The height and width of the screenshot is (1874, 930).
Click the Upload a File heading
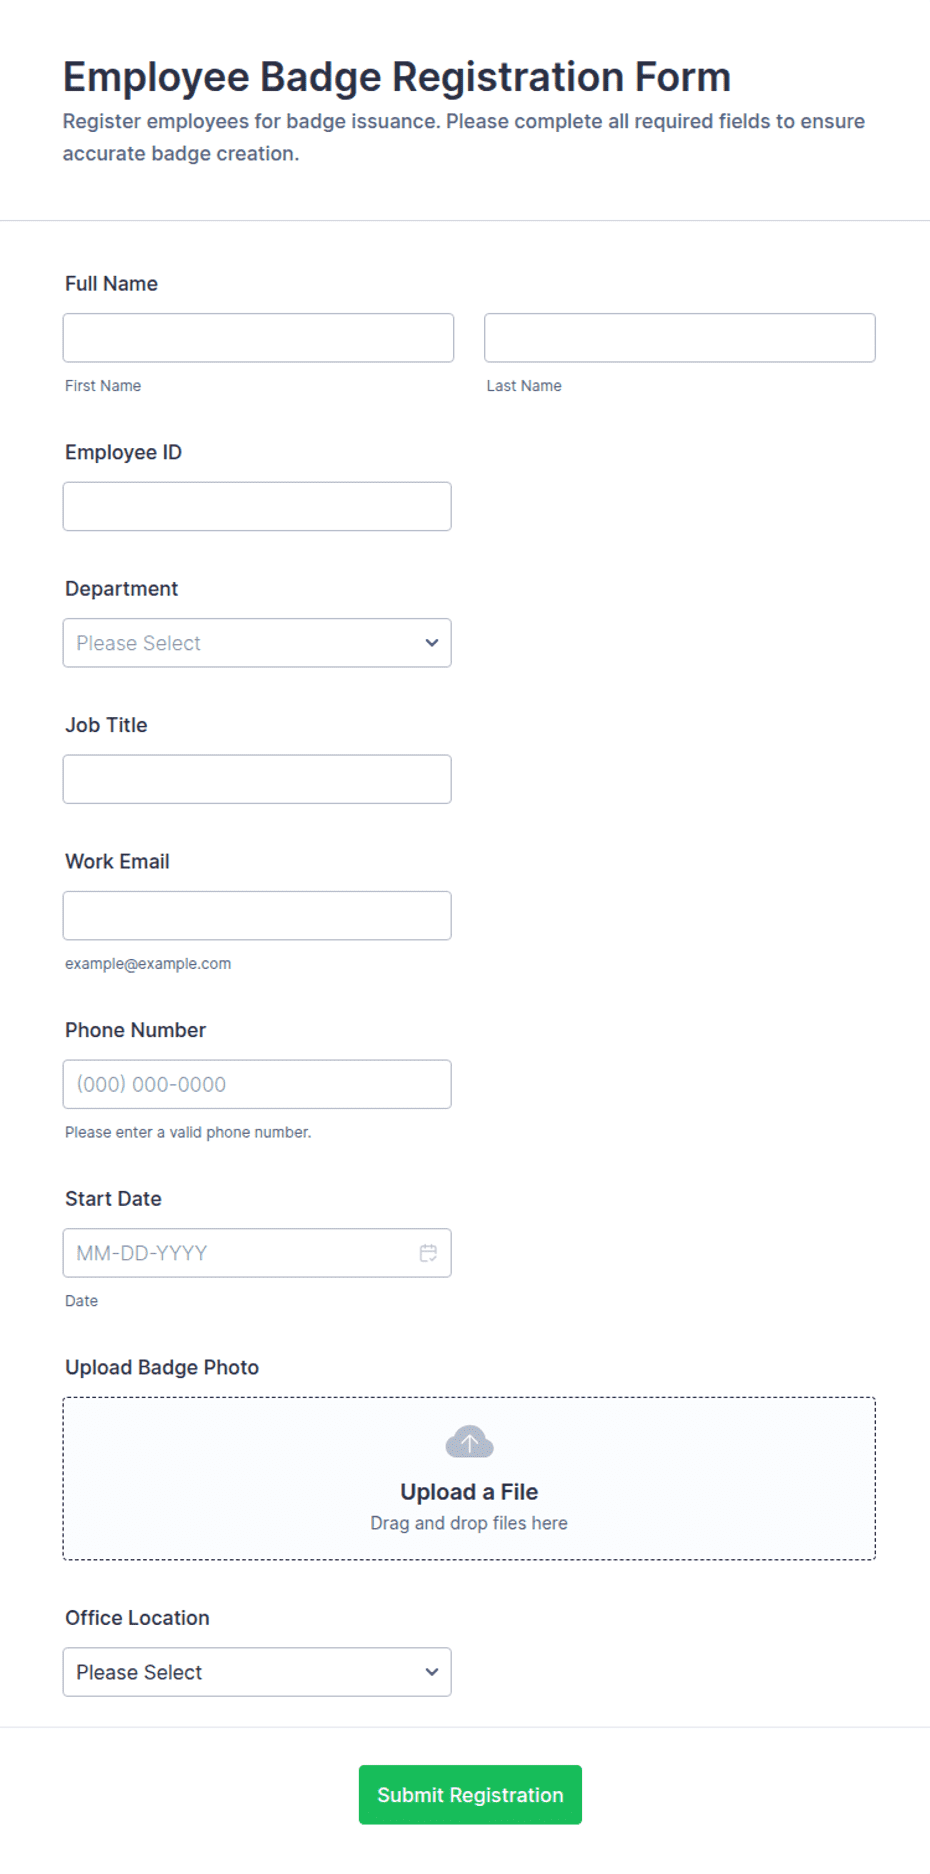(469, 1492)
